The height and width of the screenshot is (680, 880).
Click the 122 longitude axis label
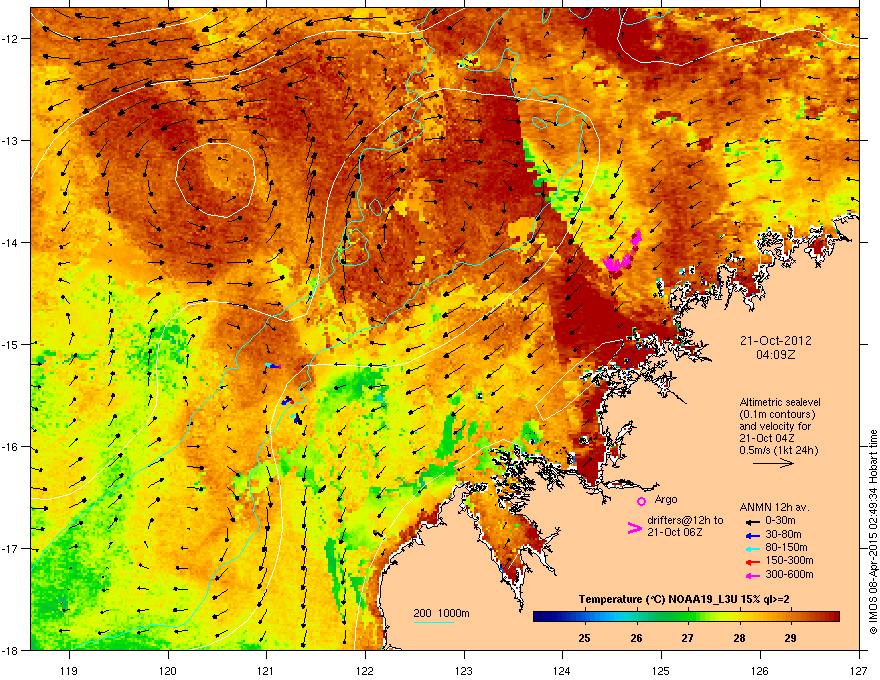[365, 671]
